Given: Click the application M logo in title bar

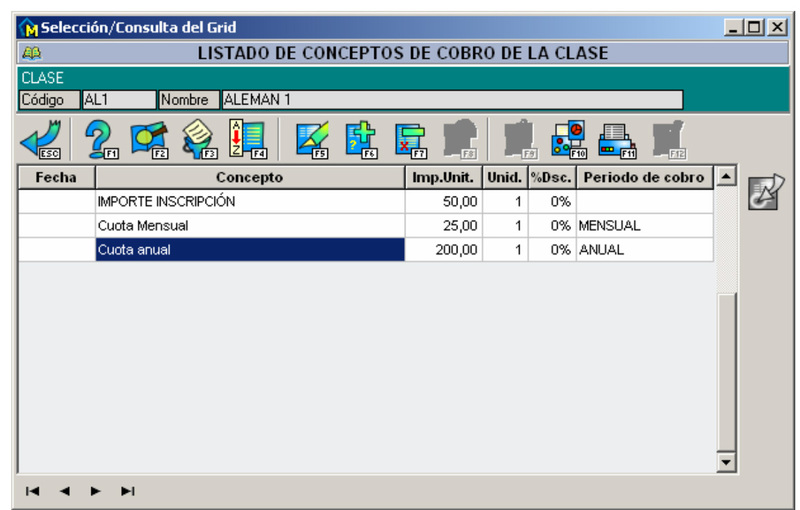Looking at the screenshot, I should 29,28.
